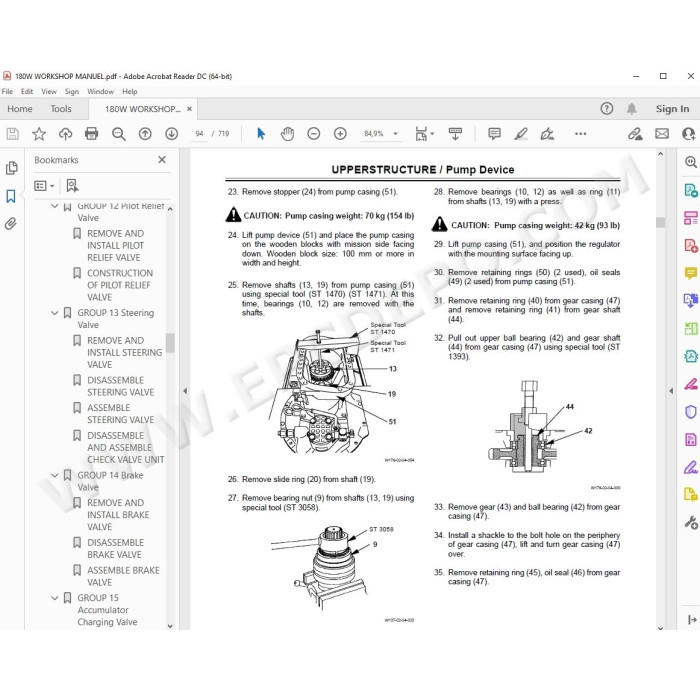Open the Sign menu
The width and height of the screenshot is (700, 700).
[71, 92]
